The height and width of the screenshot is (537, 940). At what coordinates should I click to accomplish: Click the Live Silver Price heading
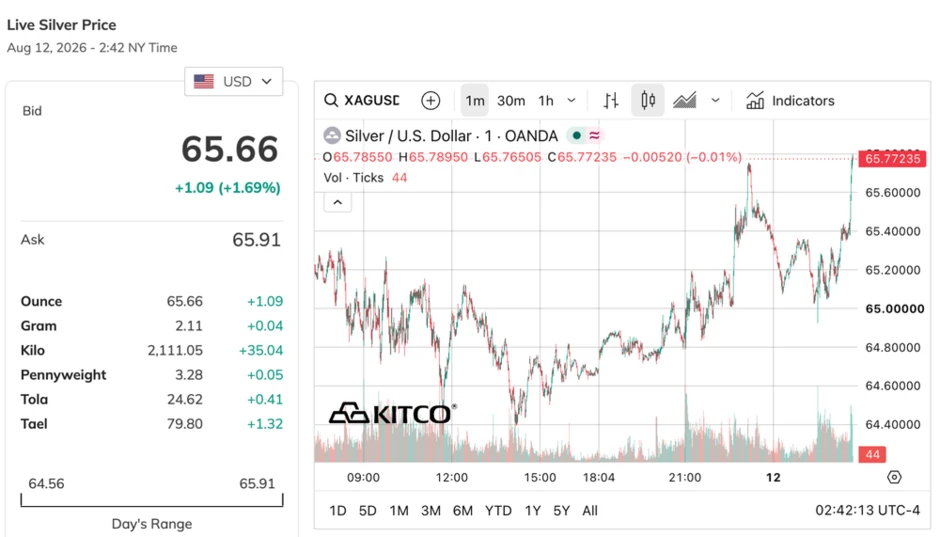pos(62,25)
